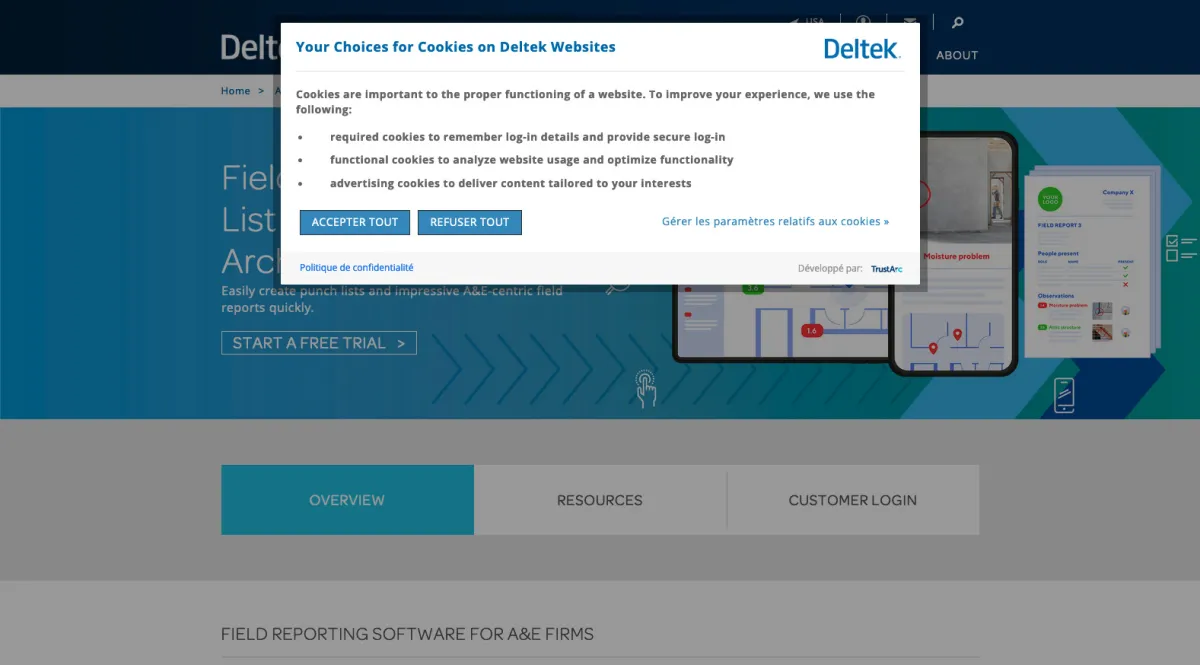Screen dimensions: 1200x665
Task: Click the REFUSER TOUT button
Action: 470,222
